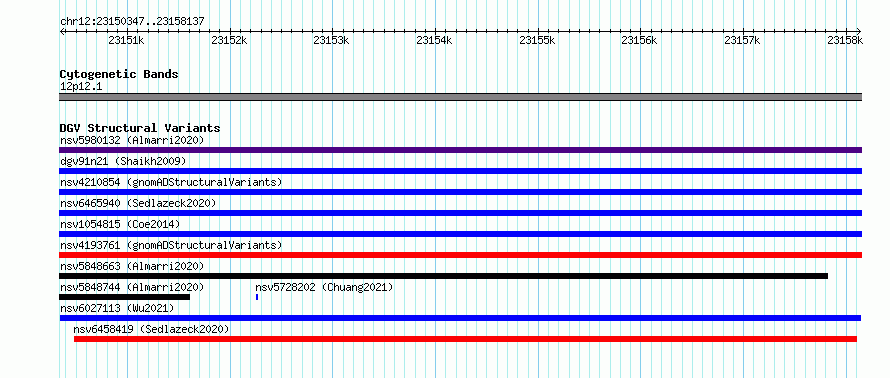
Task: Click the short black nsv5848744 variant bar
Action: 124,297
